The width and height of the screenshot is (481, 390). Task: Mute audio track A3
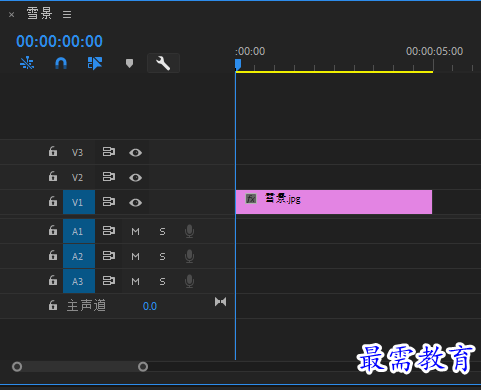135,282
